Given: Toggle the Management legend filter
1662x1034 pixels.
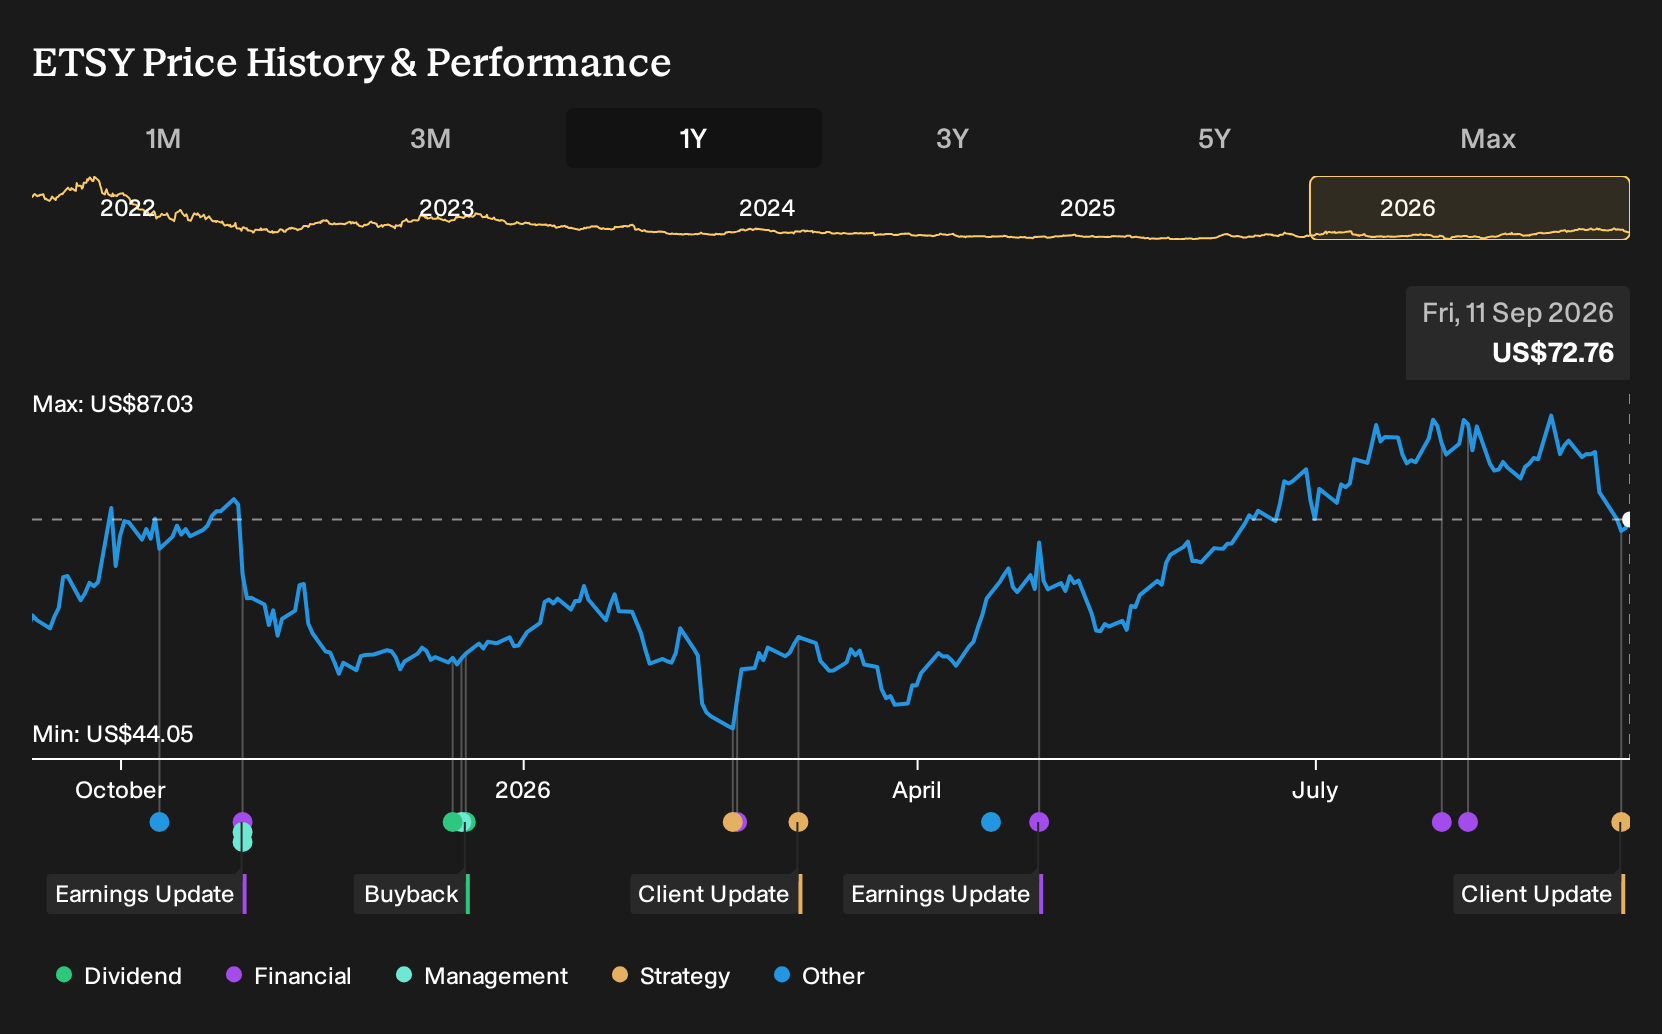Looking at the screenshot, I should 482,976.
